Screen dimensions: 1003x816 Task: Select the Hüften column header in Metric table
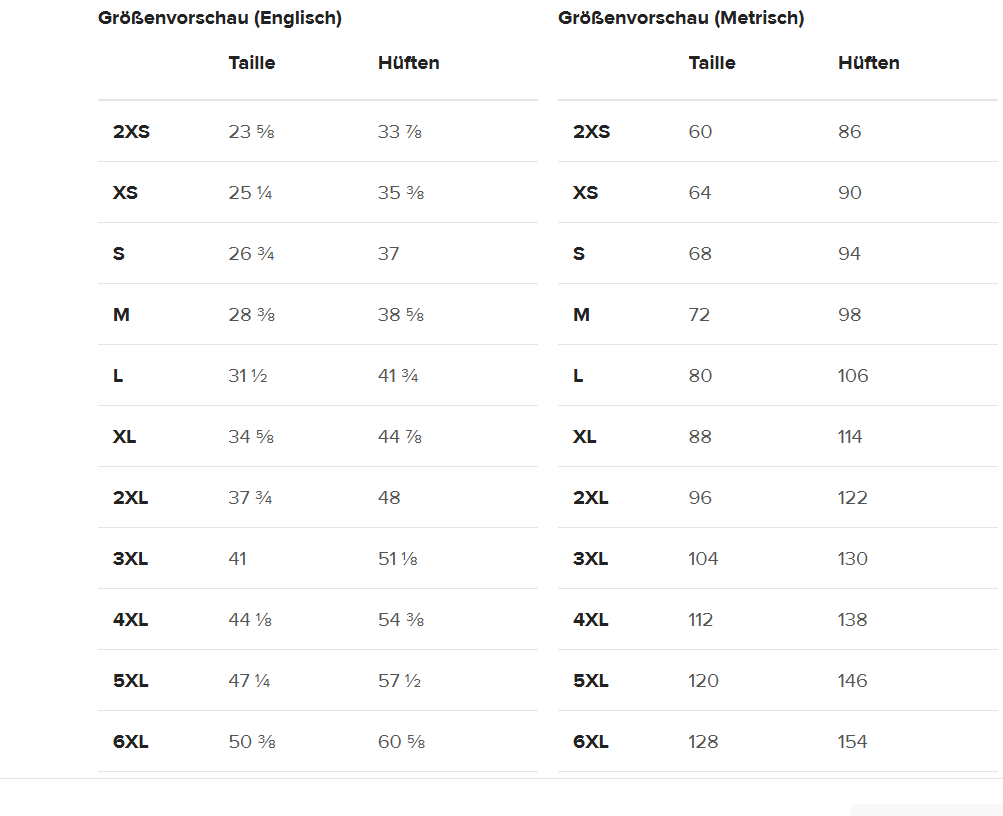click(x=868, y=63)
